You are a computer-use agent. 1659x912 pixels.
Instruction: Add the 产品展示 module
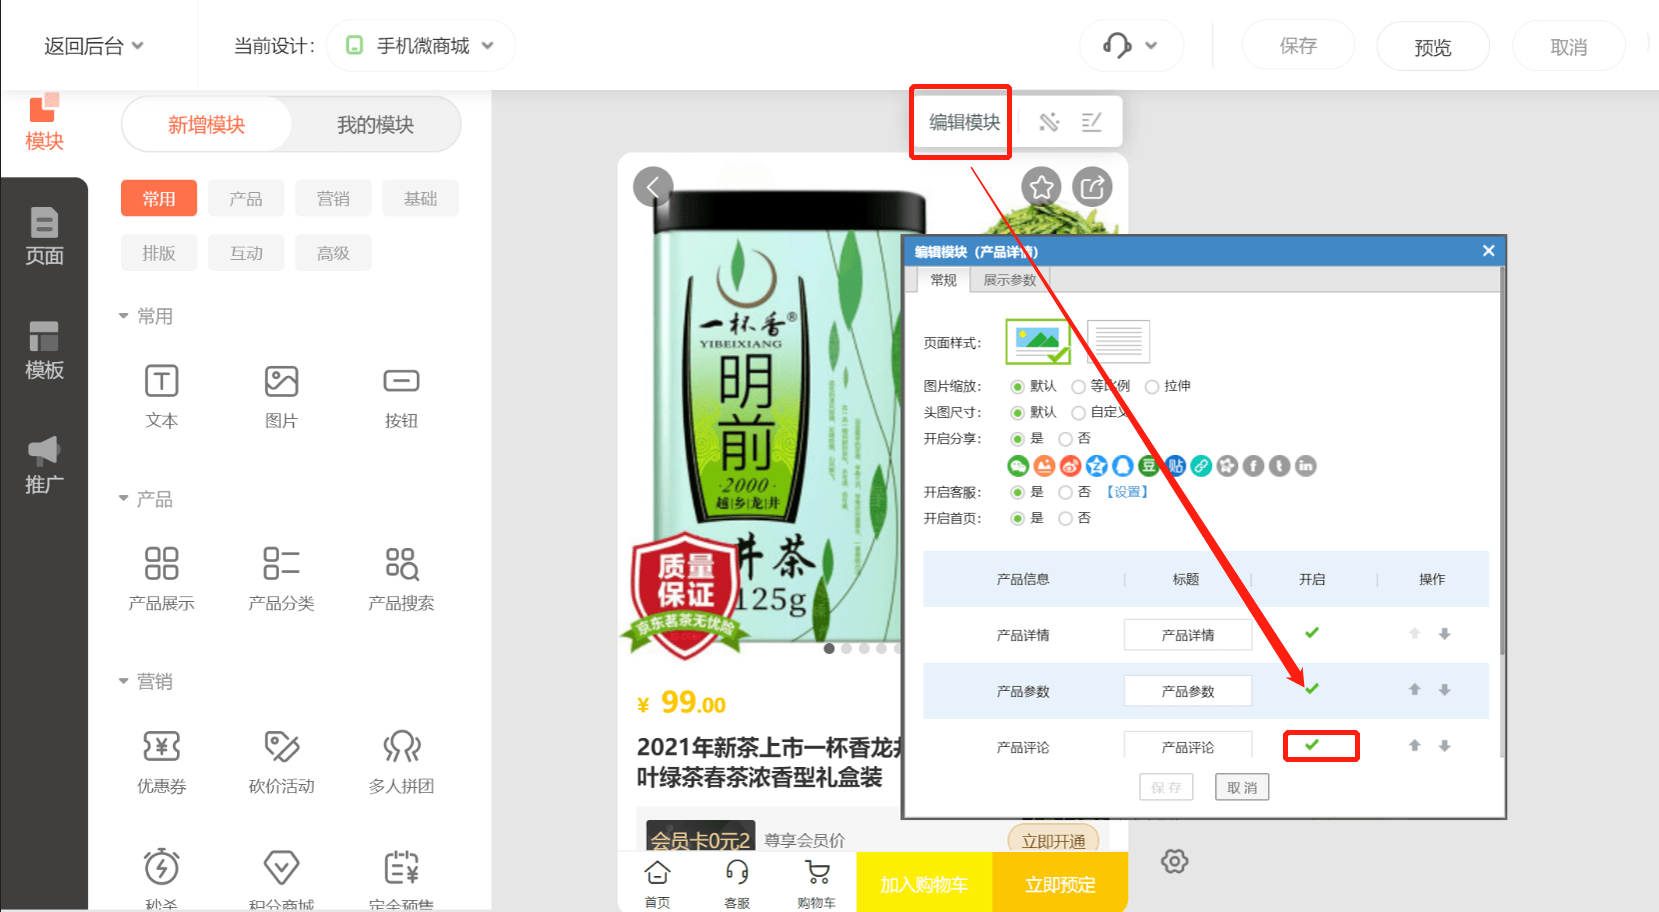click(x=161, y=579)
